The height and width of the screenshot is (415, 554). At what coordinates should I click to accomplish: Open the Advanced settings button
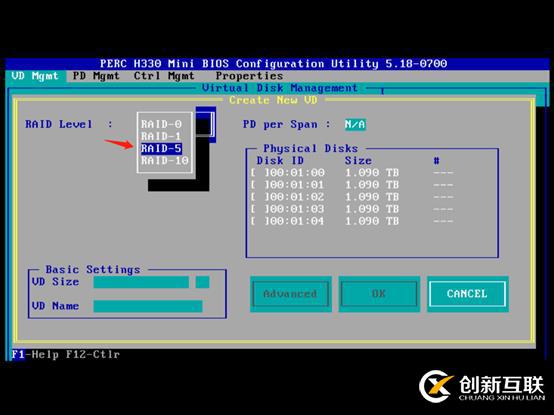[x=290, y=294]
